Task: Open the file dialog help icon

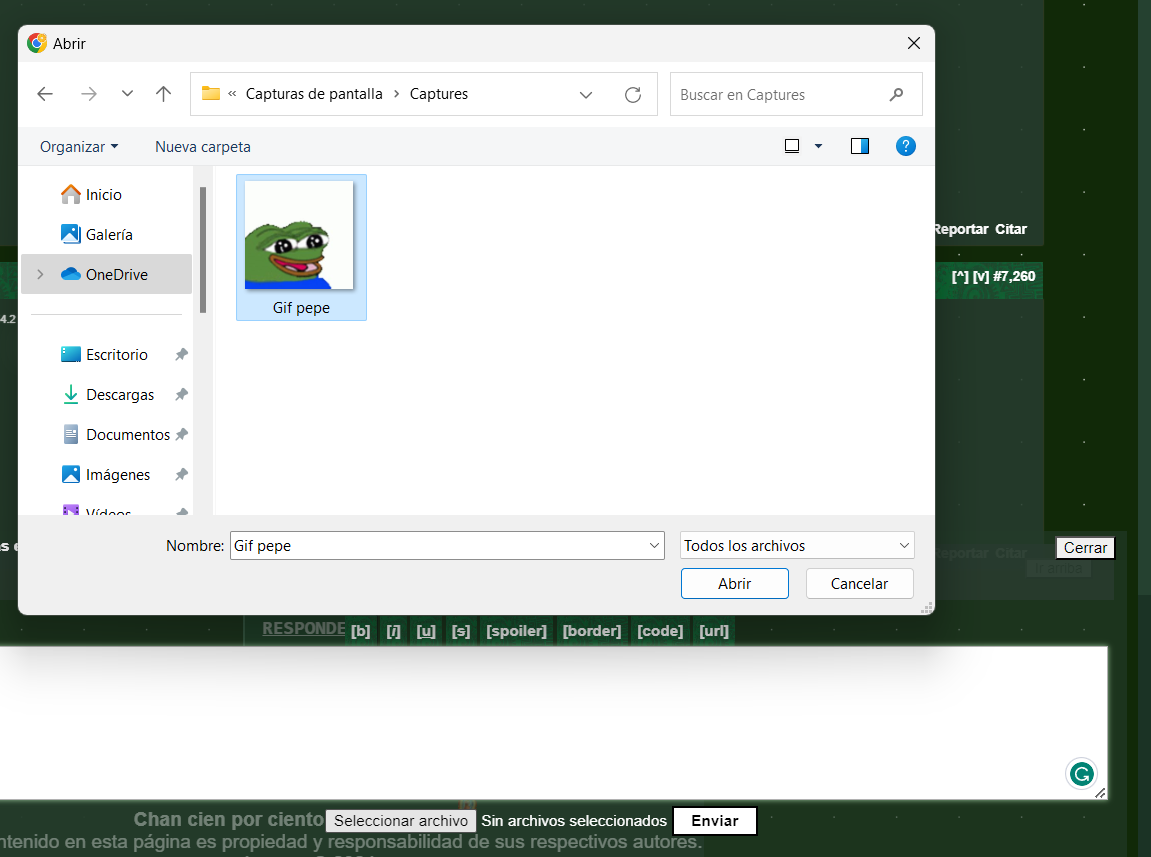Action: pos(905,146)
